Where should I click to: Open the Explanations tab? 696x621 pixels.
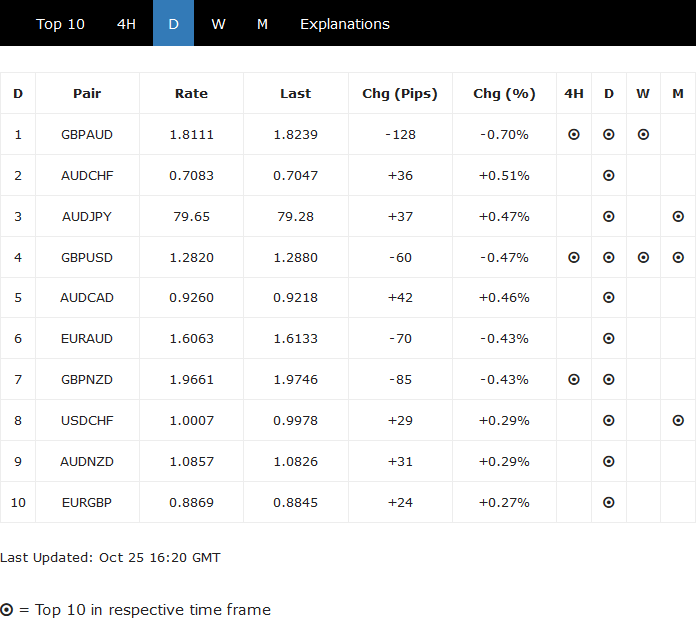pos(345,24)
